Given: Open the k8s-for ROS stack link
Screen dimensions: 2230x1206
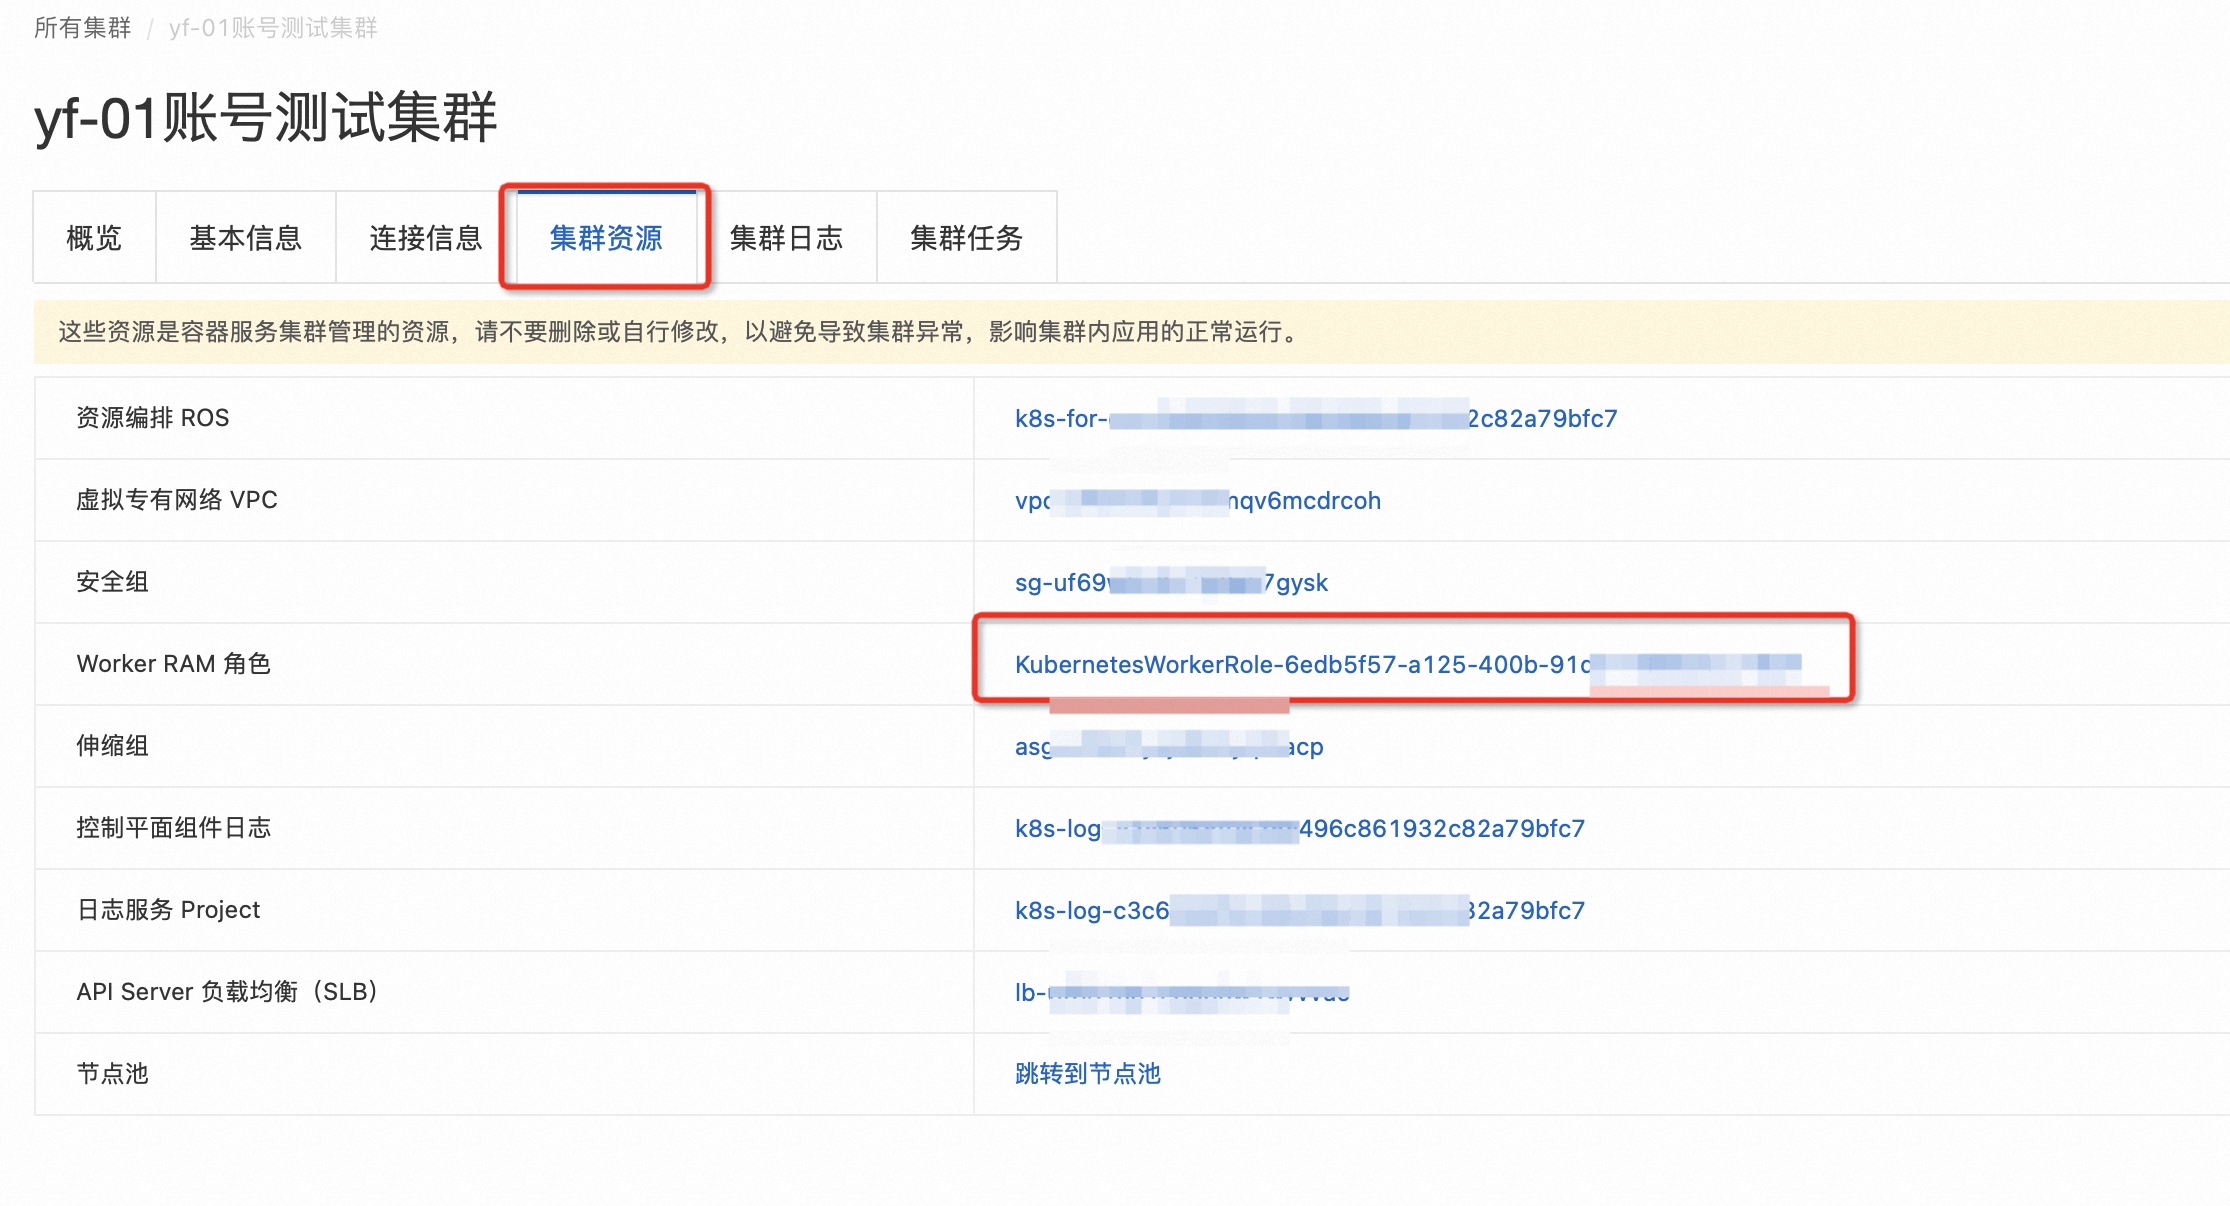Looking at the screenshot, I should [1314, 418].
